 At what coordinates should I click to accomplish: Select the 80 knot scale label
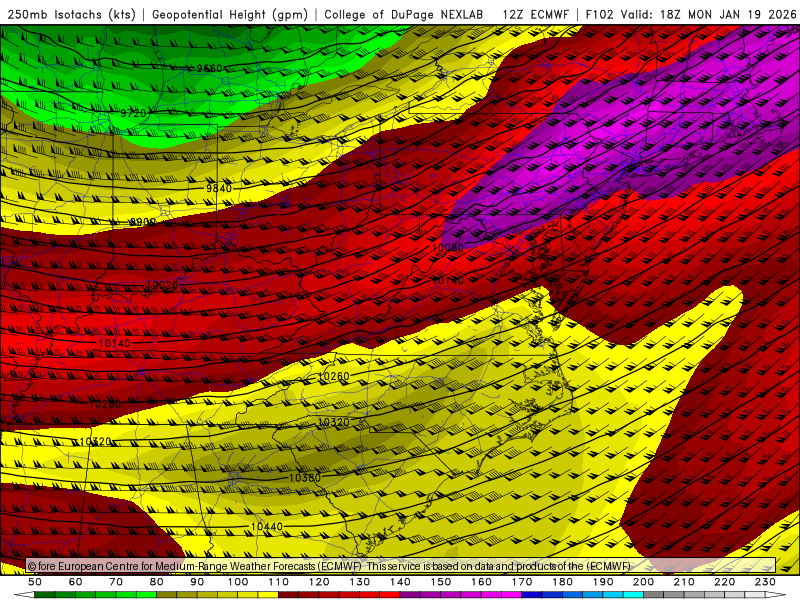pos(157,582)
